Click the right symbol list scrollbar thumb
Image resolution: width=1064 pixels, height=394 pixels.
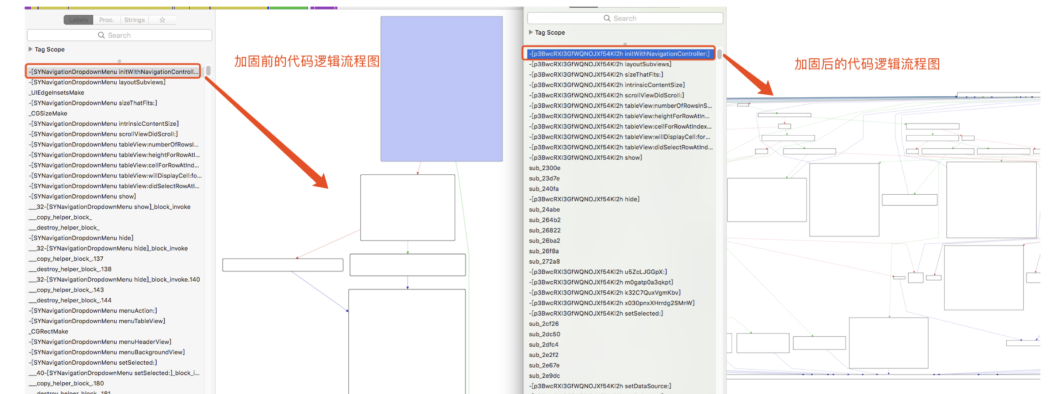[x=719, y=54]
